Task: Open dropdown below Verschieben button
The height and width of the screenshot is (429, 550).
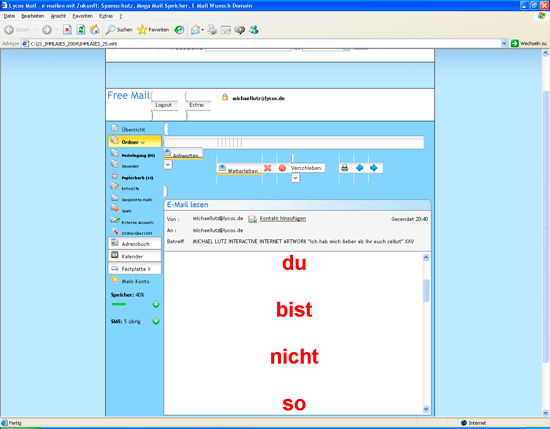Action: [x=295, y=178]
